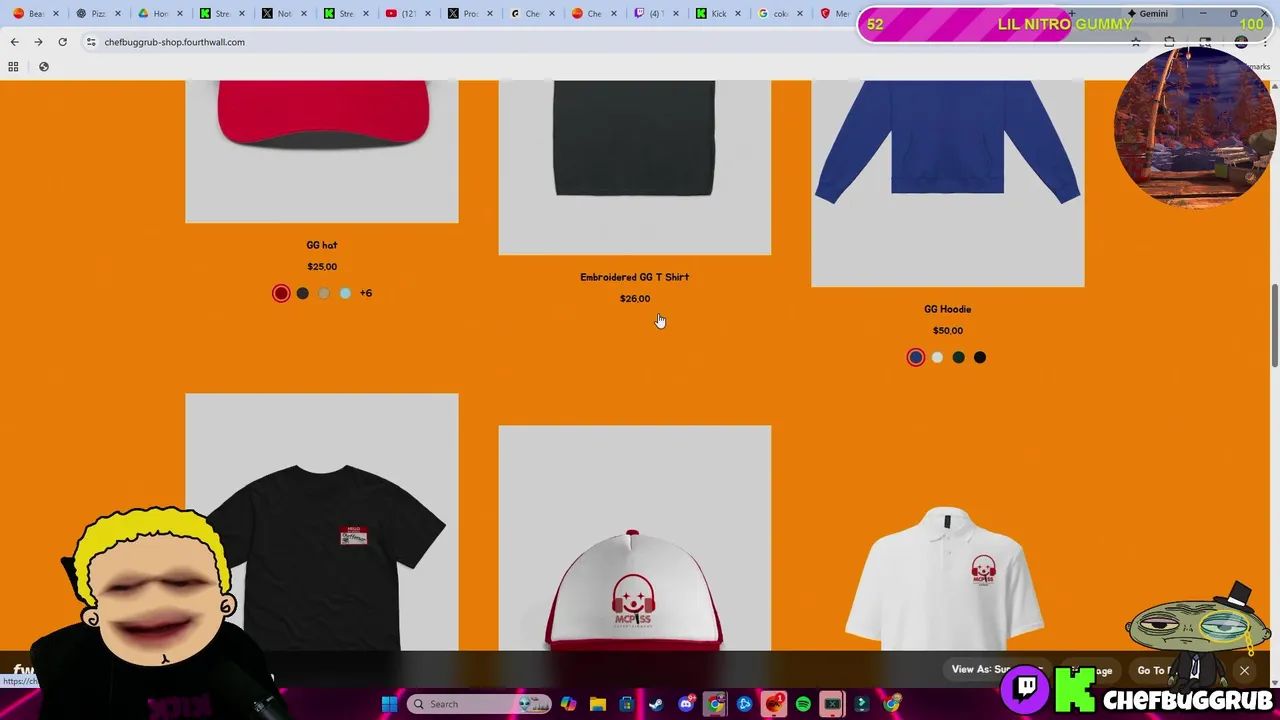This screenshot has height=720, width=1280.
Task: Click the $50.00 GG Hoodie price
Action: (x=948, y=331)
